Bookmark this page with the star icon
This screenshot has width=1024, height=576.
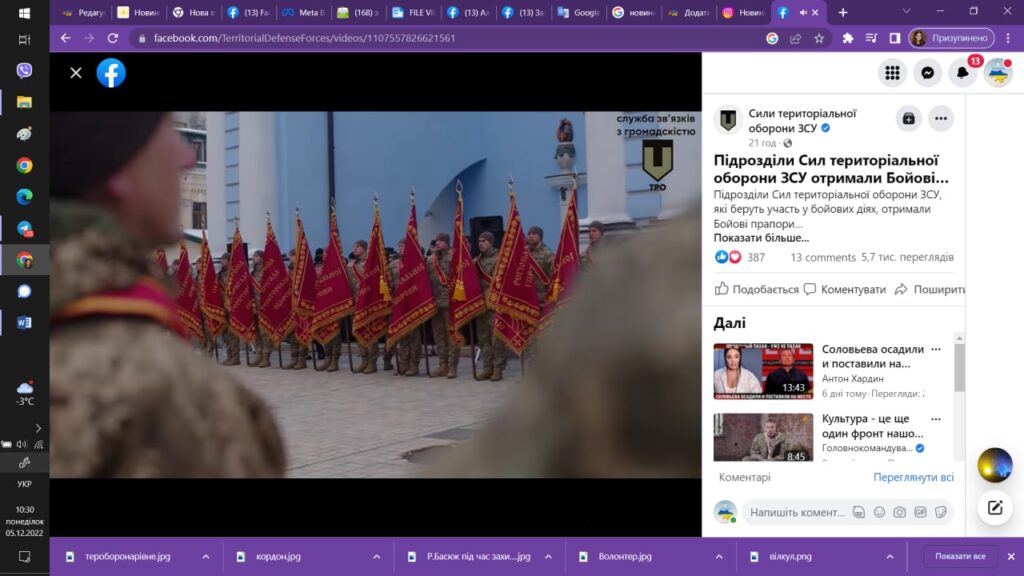click(x=819, y=38)
